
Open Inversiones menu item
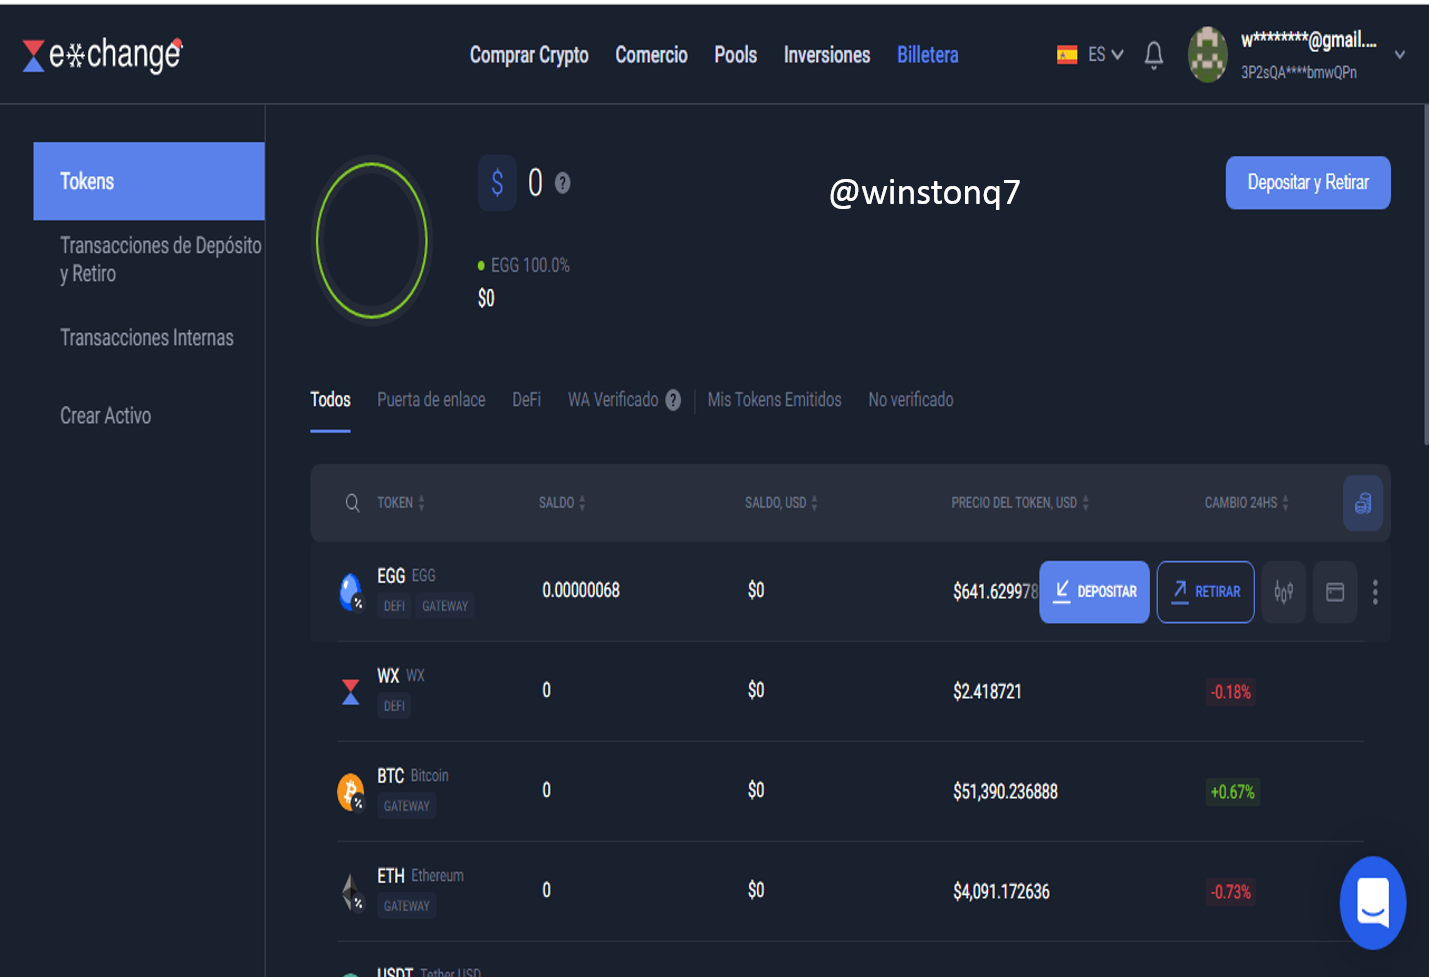[827, 55]
